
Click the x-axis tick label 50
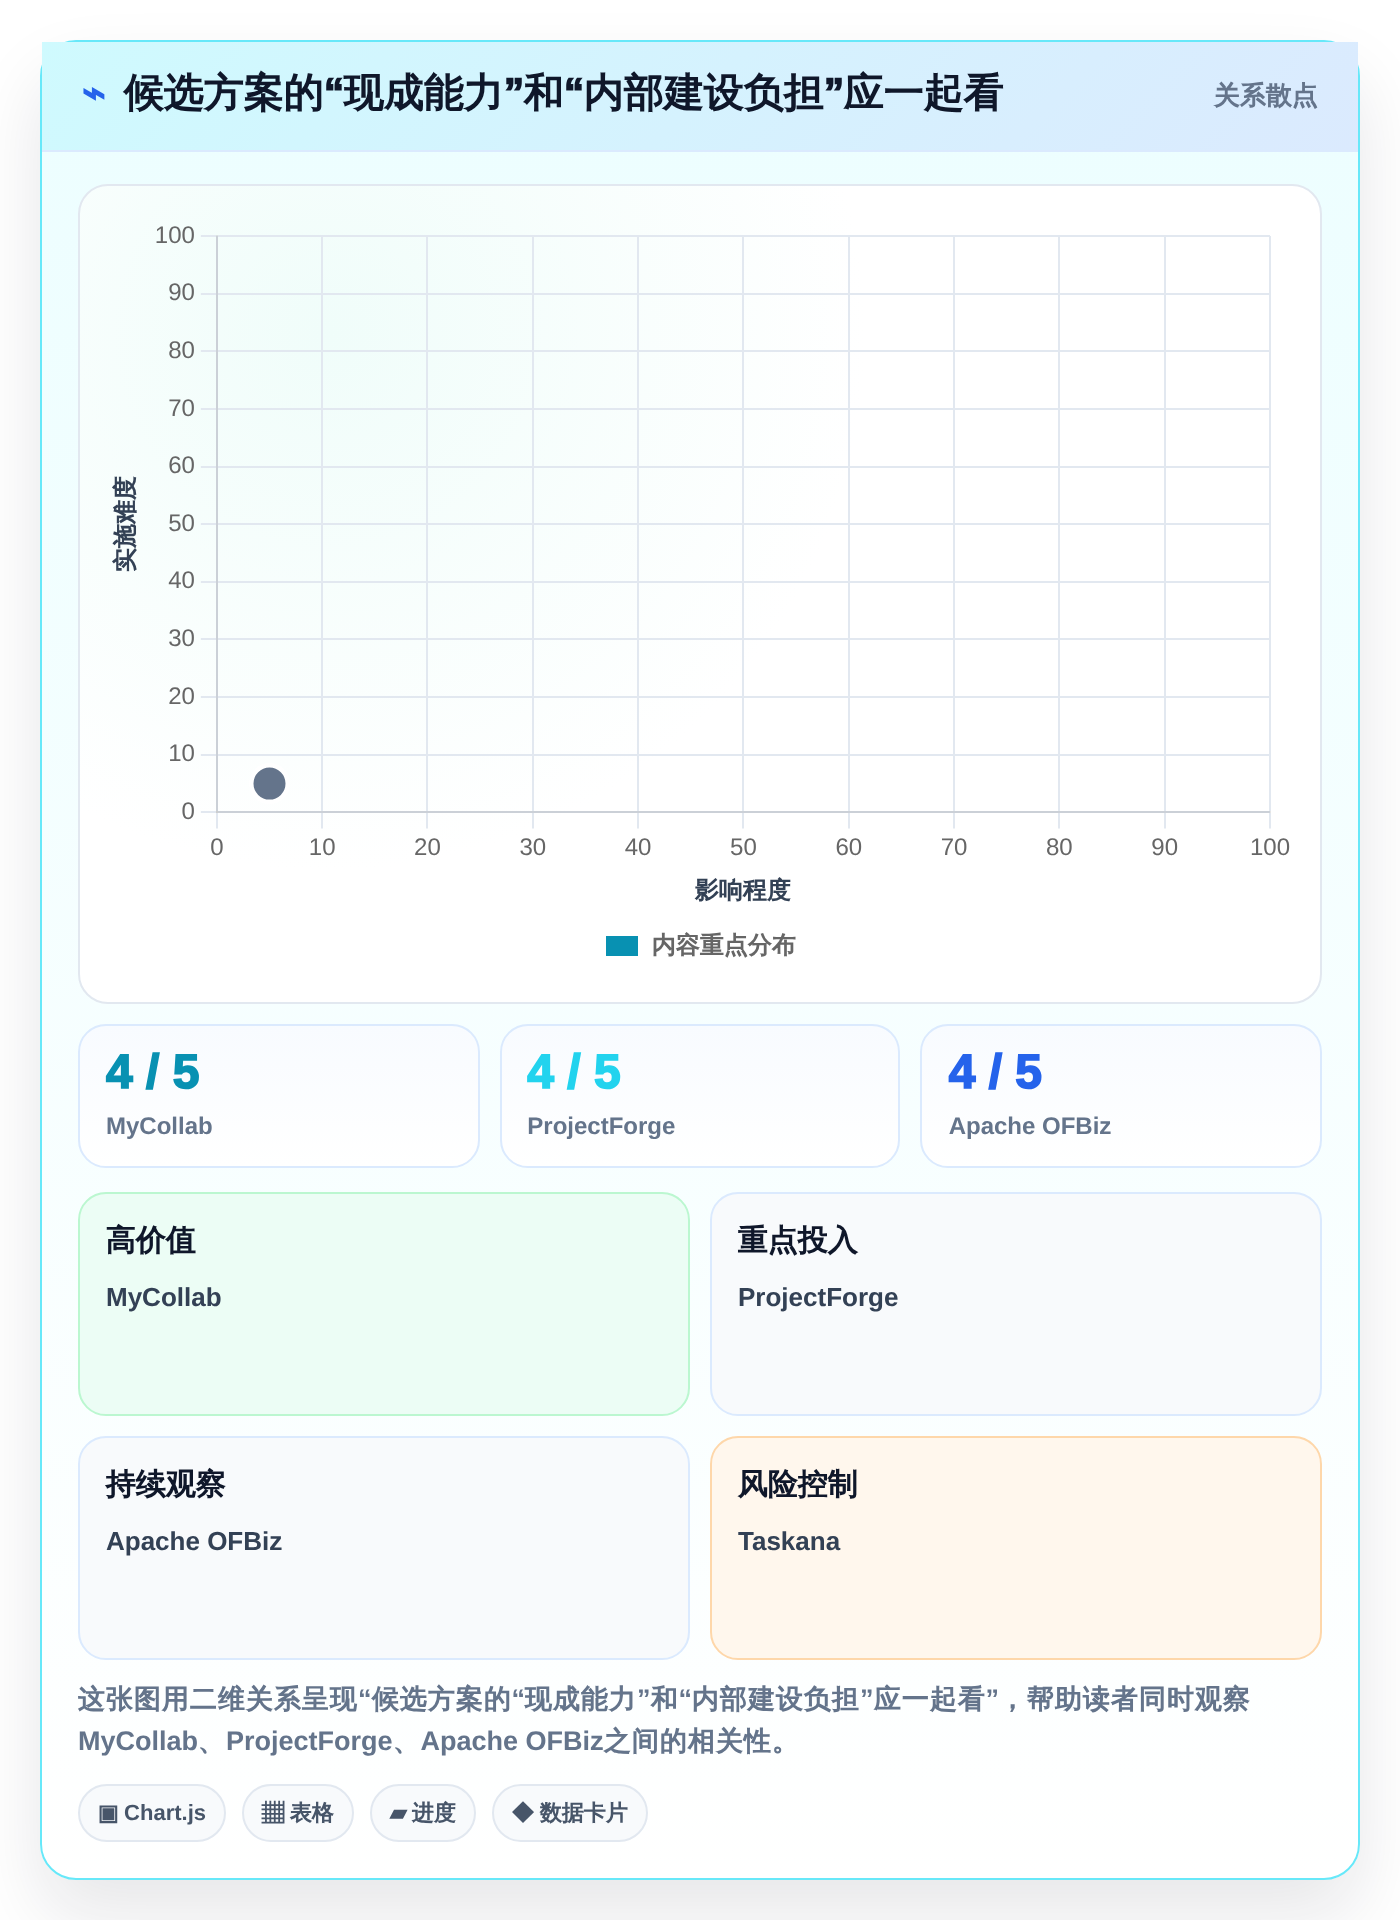[x=743, y=847]
